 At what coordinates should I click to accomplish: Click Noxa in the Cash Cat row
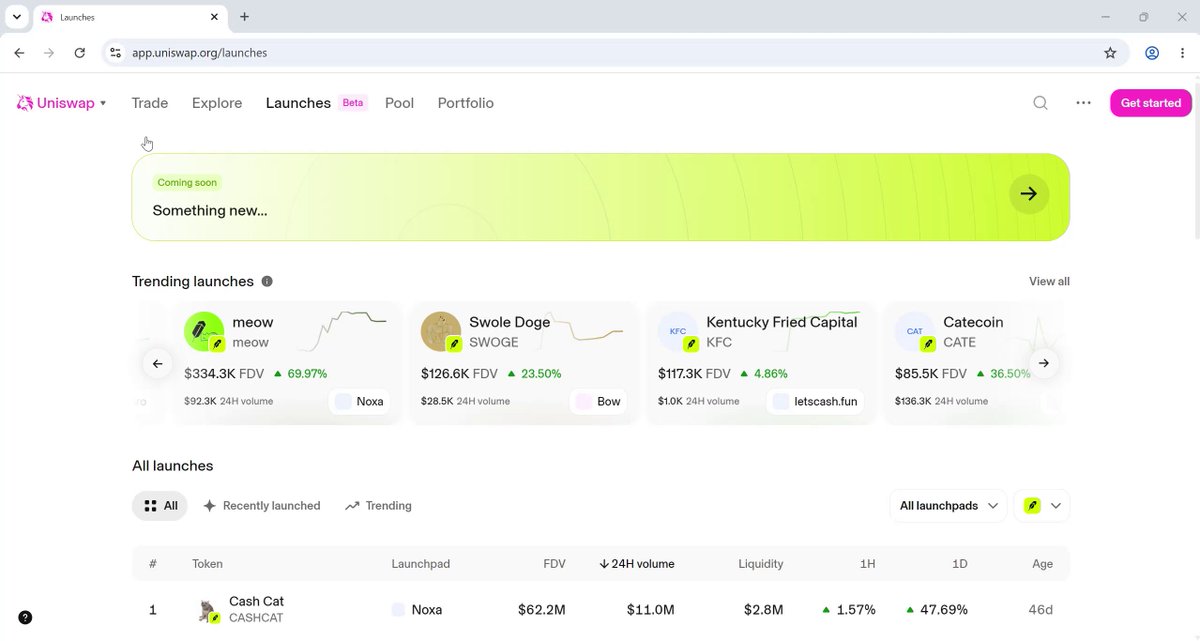pos(417,609)
